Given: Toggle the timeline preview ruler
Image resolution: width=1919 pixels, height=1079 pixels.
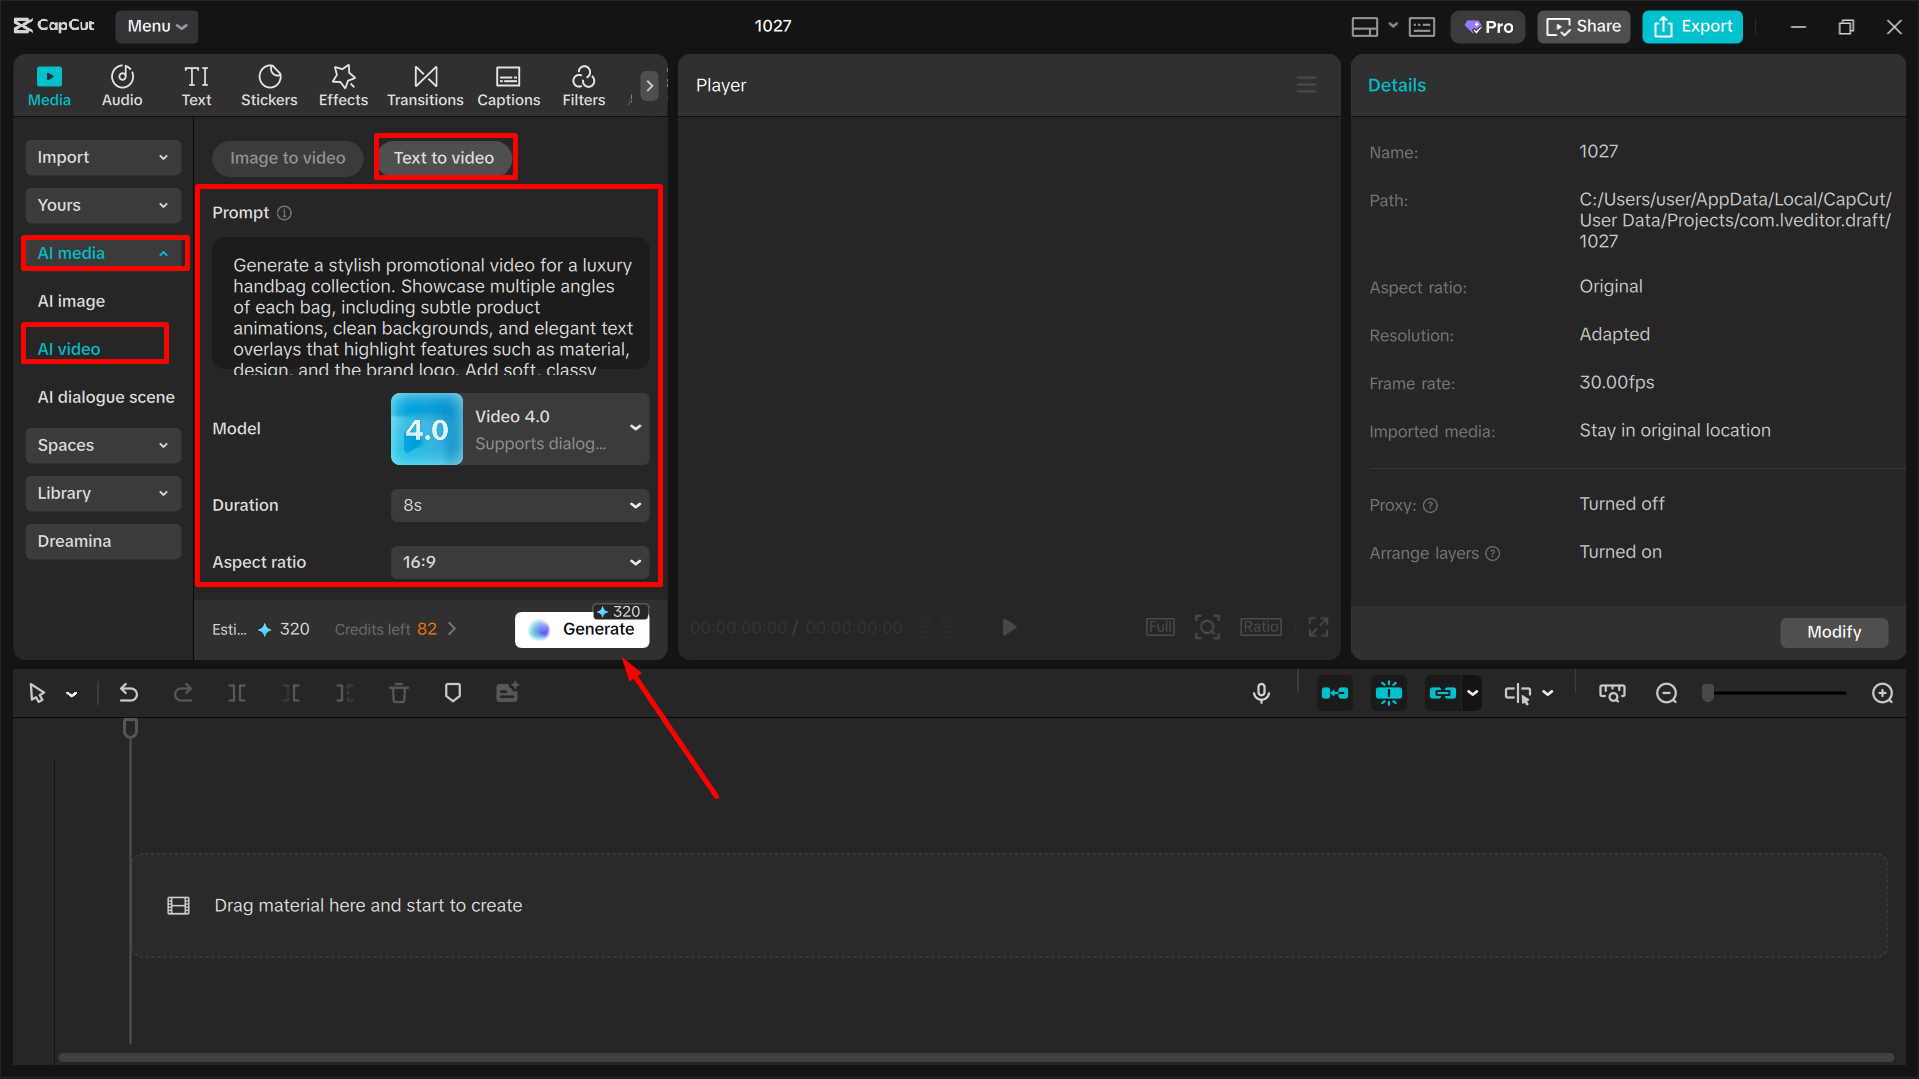Looking at the screenshot, I should [x=1611, y=692].
